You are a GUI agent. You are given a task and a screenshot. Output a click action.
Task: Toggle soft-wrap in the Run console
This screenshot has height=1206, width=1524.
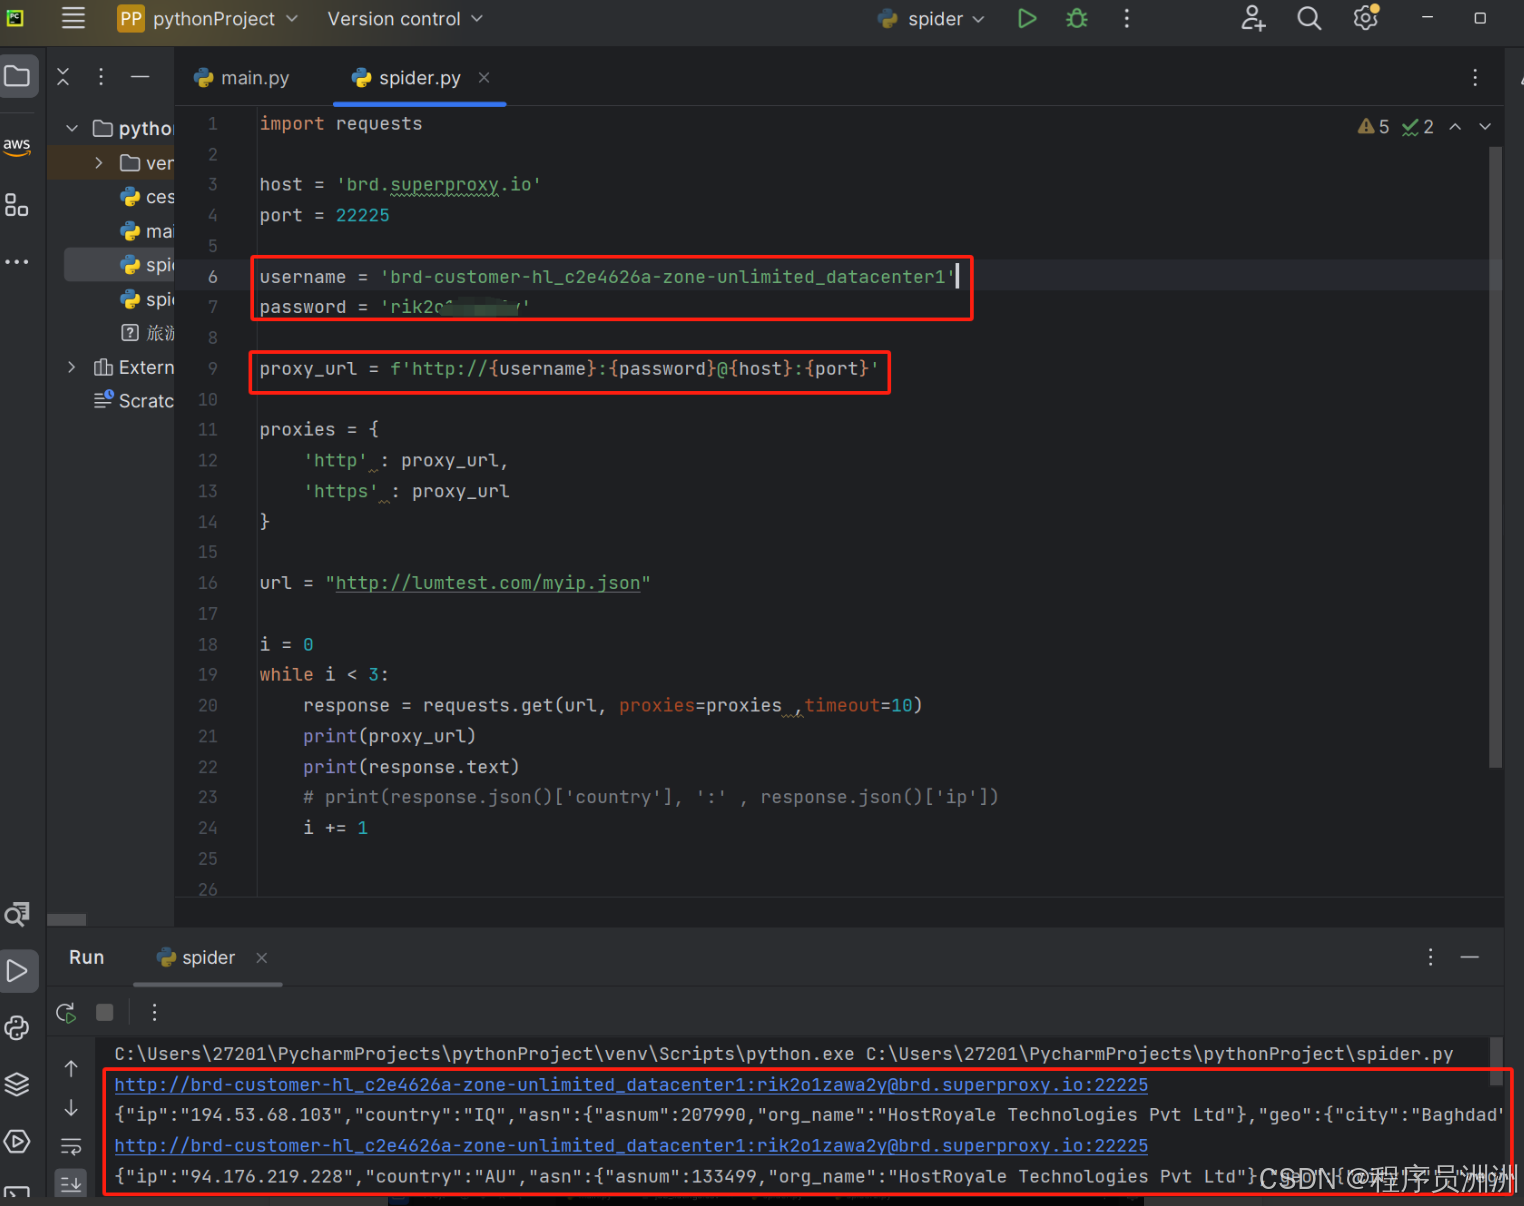[71, 1146]
